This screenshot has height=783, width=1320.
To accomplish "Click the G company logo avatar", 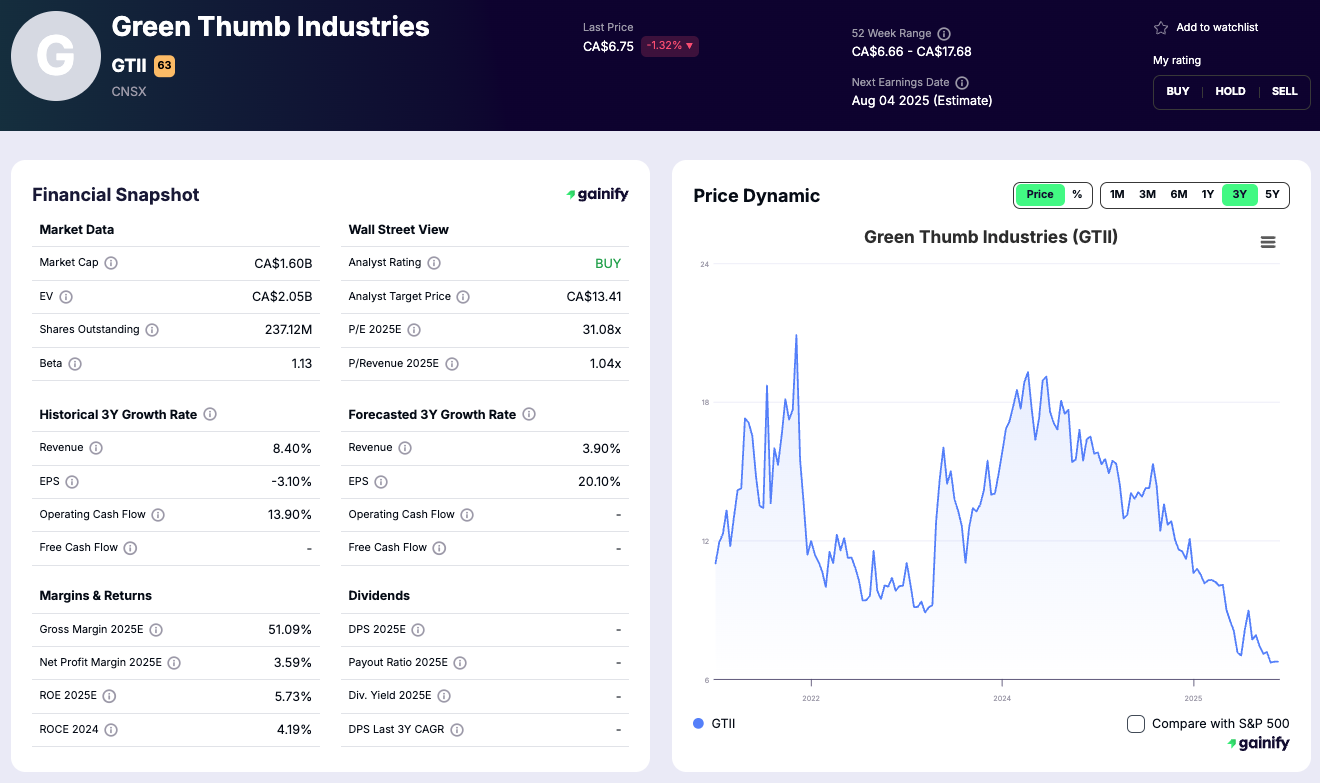I will coord(56,56).
